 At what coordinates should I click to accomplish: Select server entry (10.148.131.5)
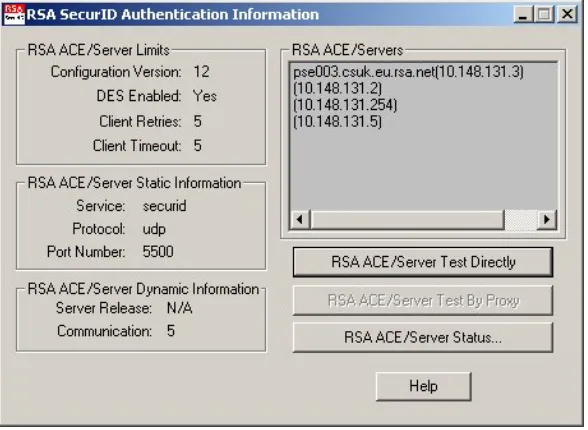point(337,121)
